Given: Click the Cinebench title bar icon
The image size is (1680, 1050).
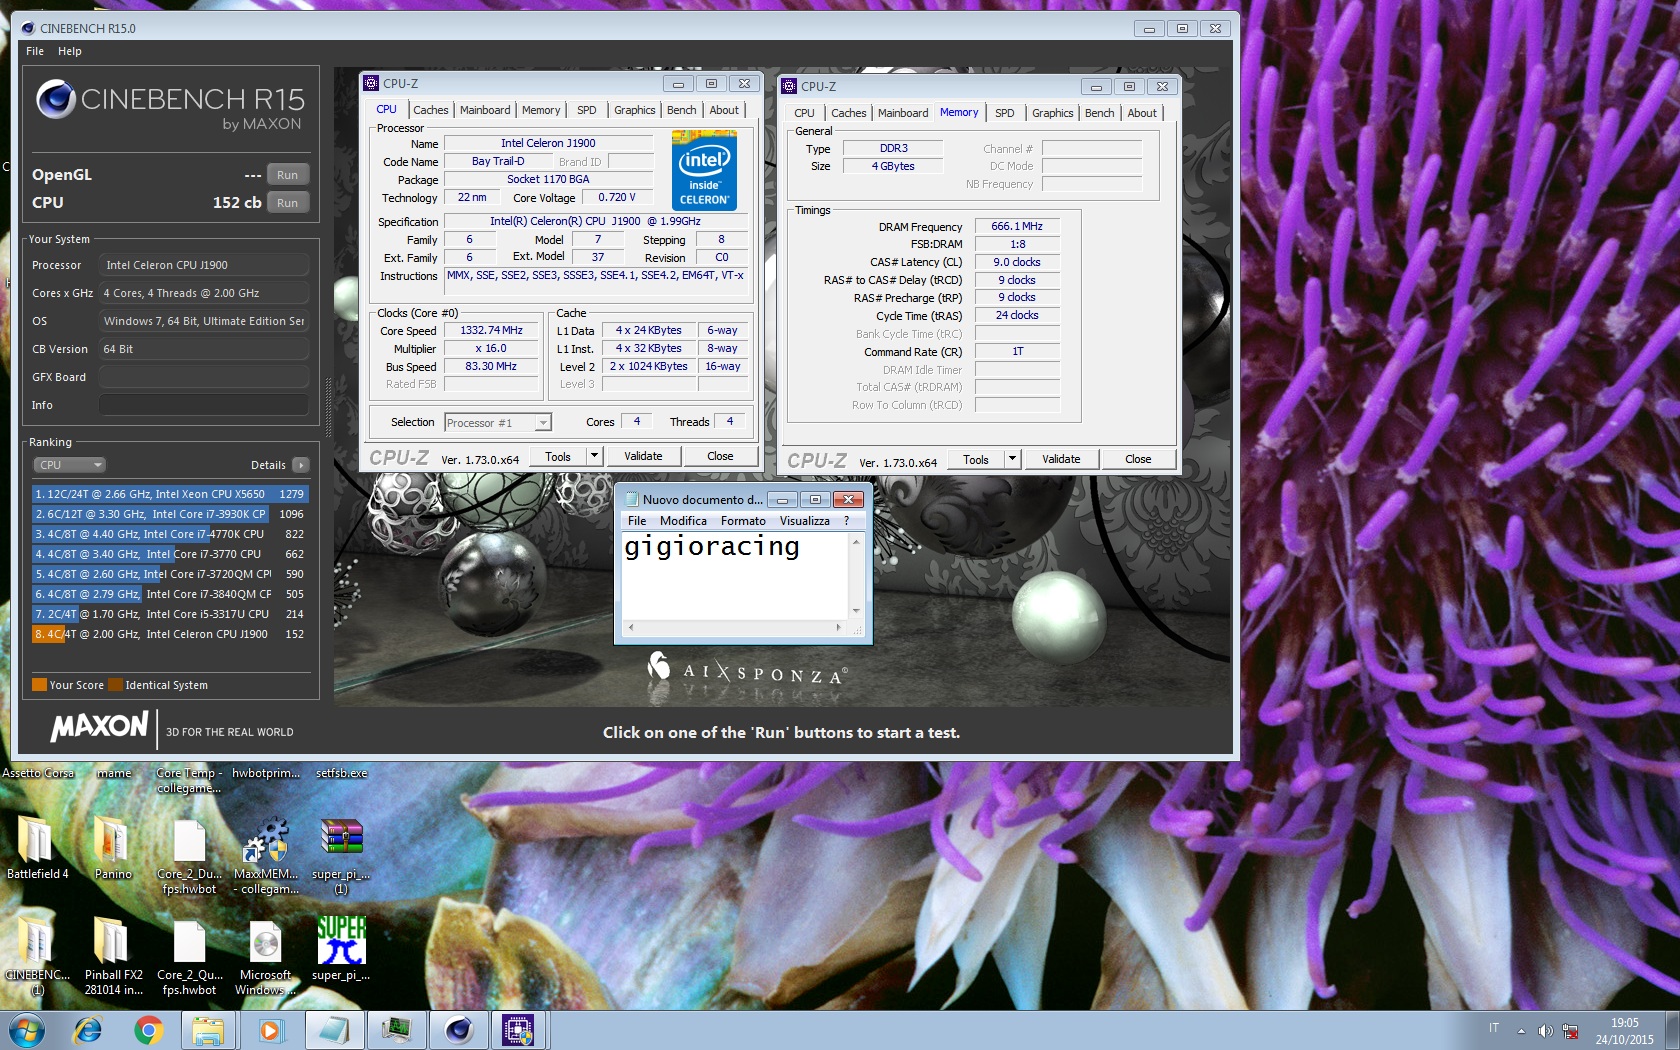Looking at the screenshot, I should (x=28, y=28).
